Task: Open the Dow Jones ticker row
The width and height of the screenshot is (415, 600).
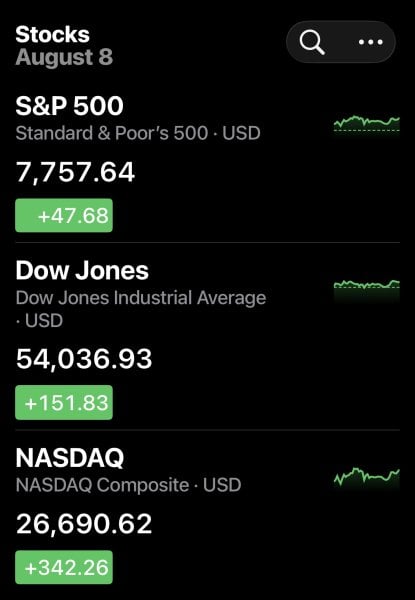Action: (207, 336)
